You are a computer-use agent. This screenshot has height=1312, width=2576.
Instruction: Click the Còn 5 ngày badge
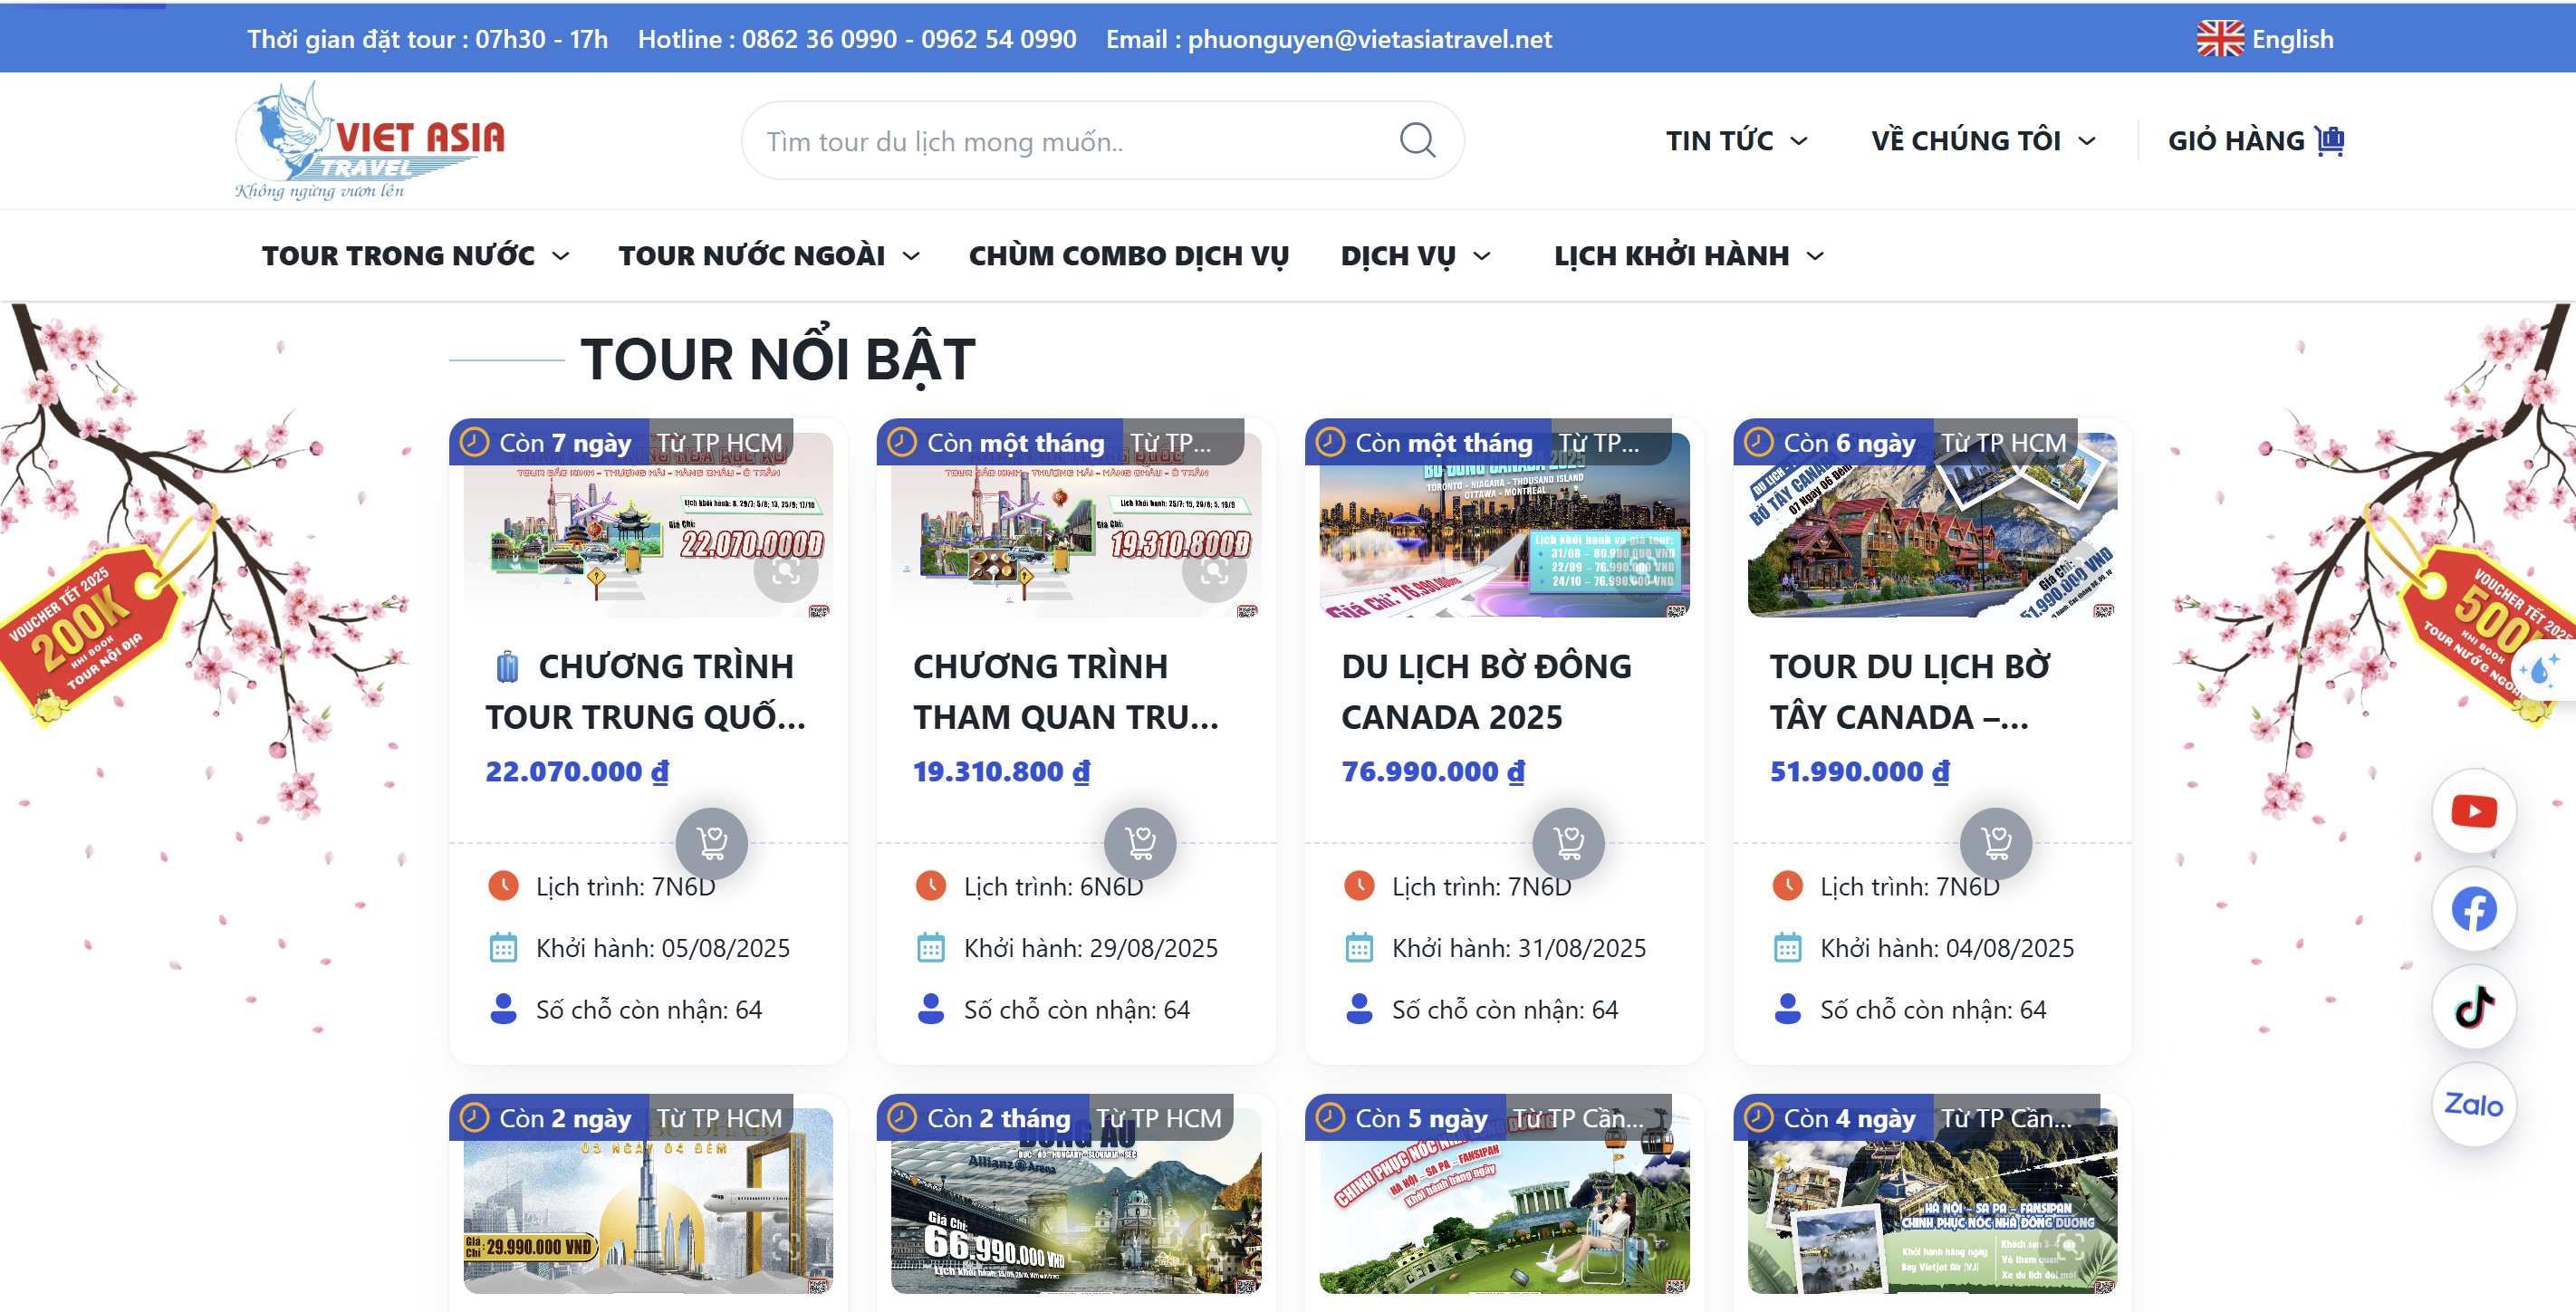(x=1406, y=1118)
